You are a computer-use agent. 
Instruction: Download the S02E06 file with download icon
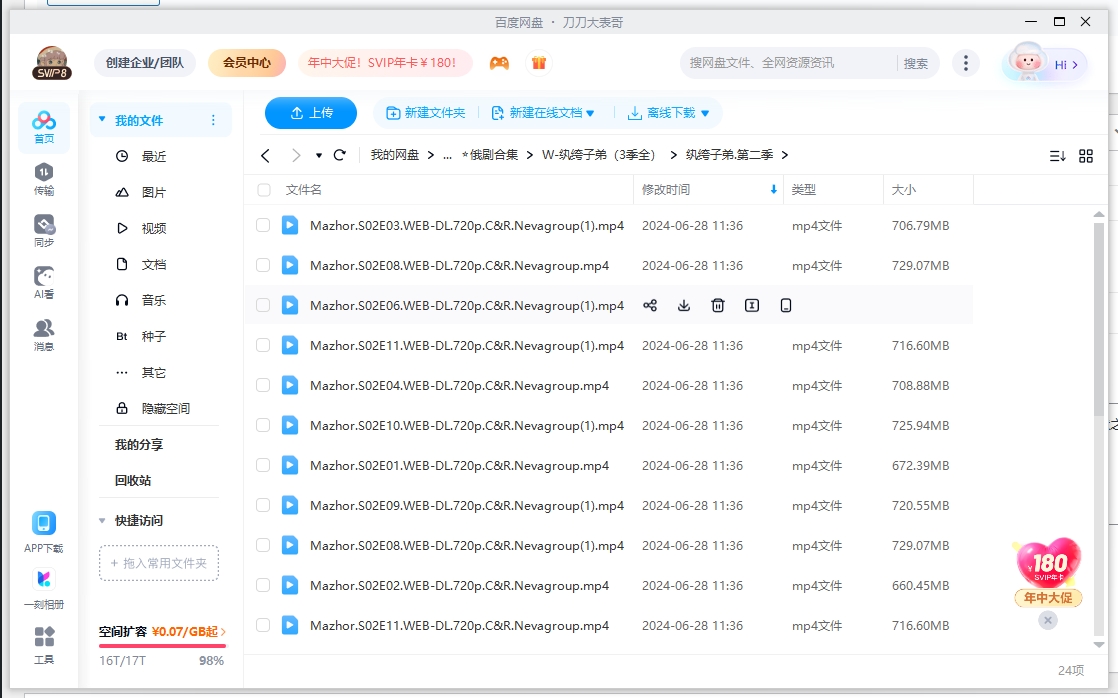coord(684,305)
